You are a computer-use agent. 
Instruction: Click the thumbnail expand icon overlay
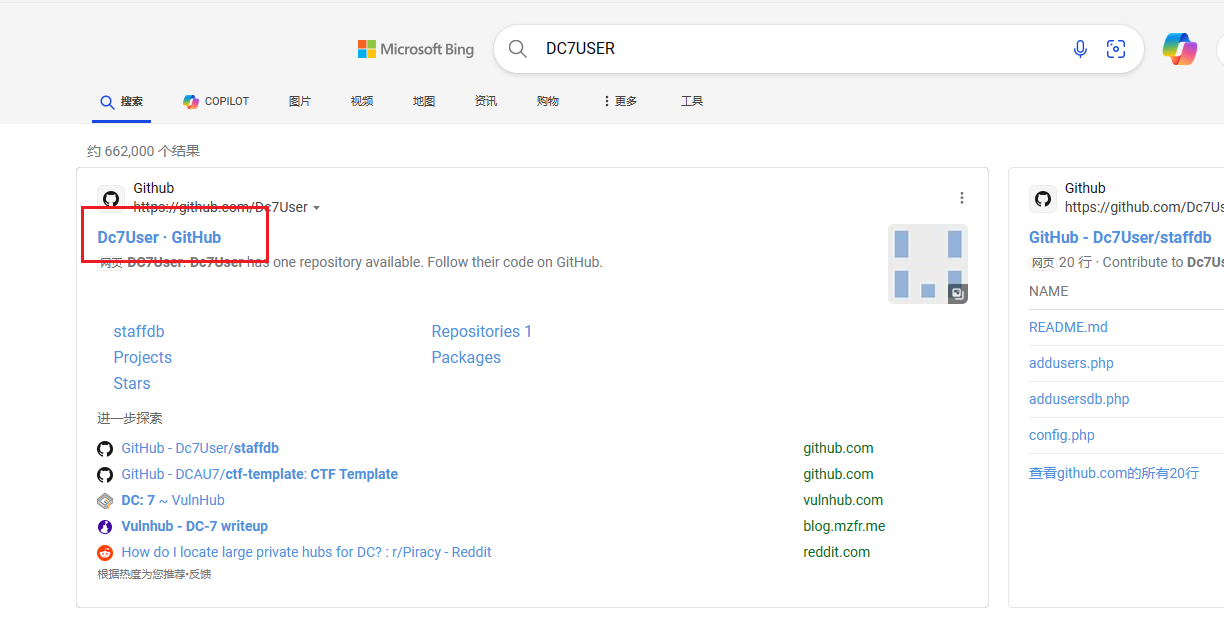click(958, 293)
